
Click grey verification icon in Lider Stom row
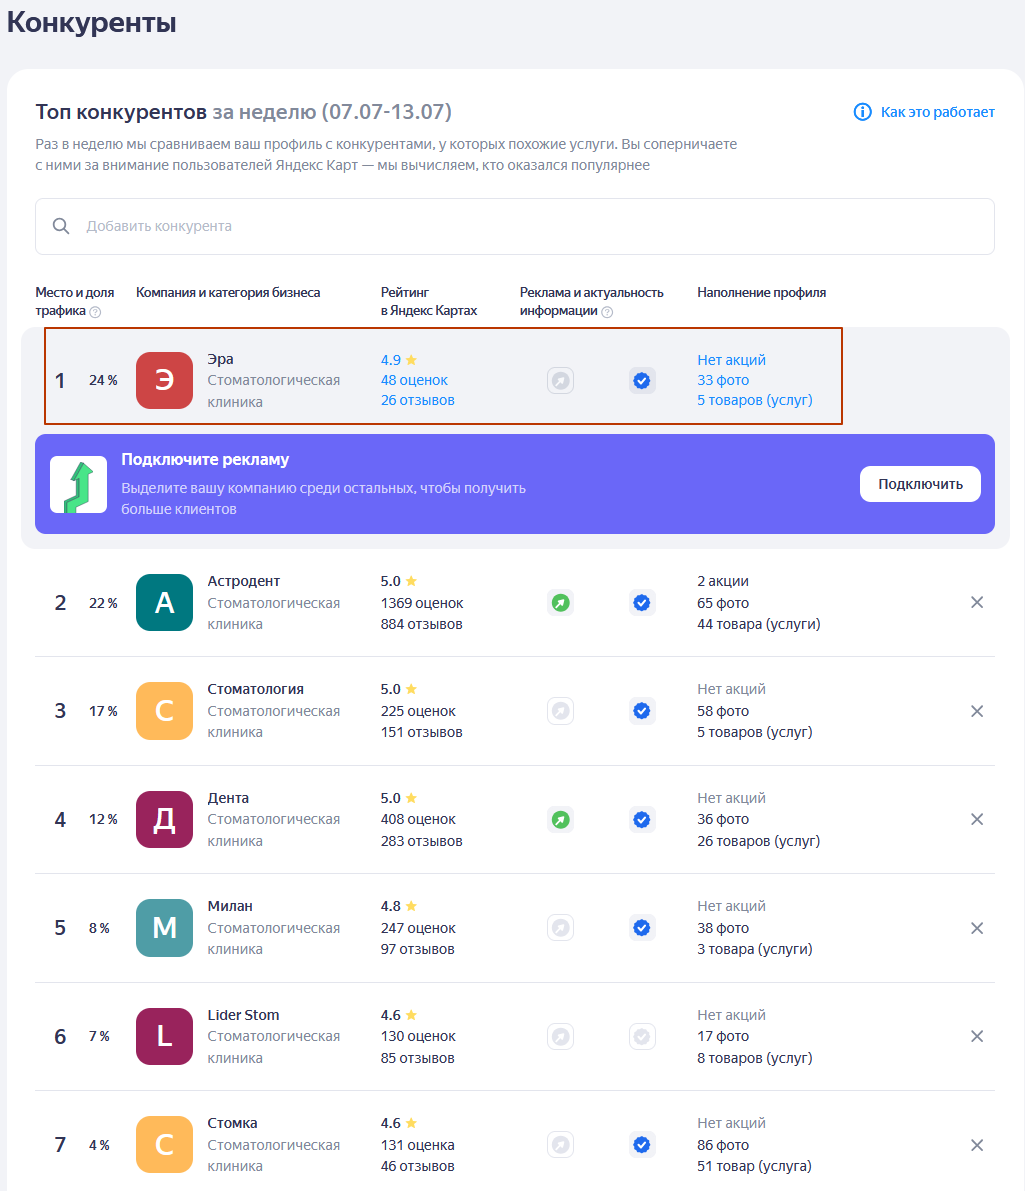pyautogui.click(x=642, y=1036)
